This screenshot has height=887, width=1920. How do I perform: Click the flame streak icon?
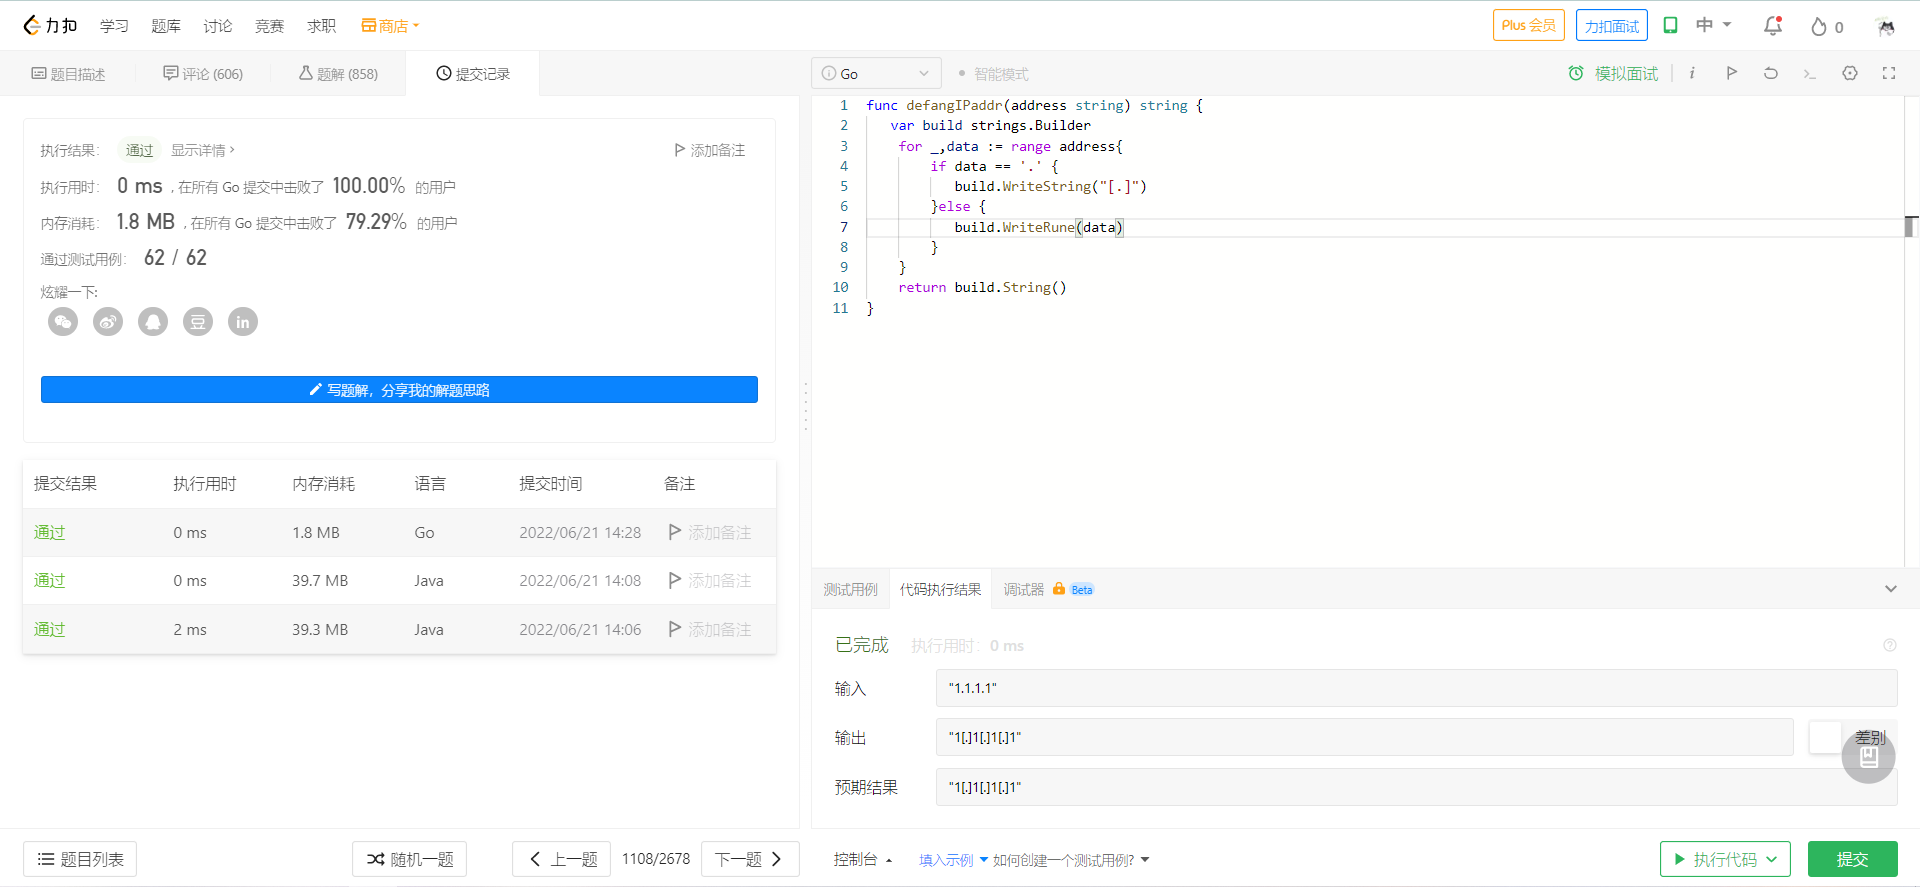point(1818,27)
